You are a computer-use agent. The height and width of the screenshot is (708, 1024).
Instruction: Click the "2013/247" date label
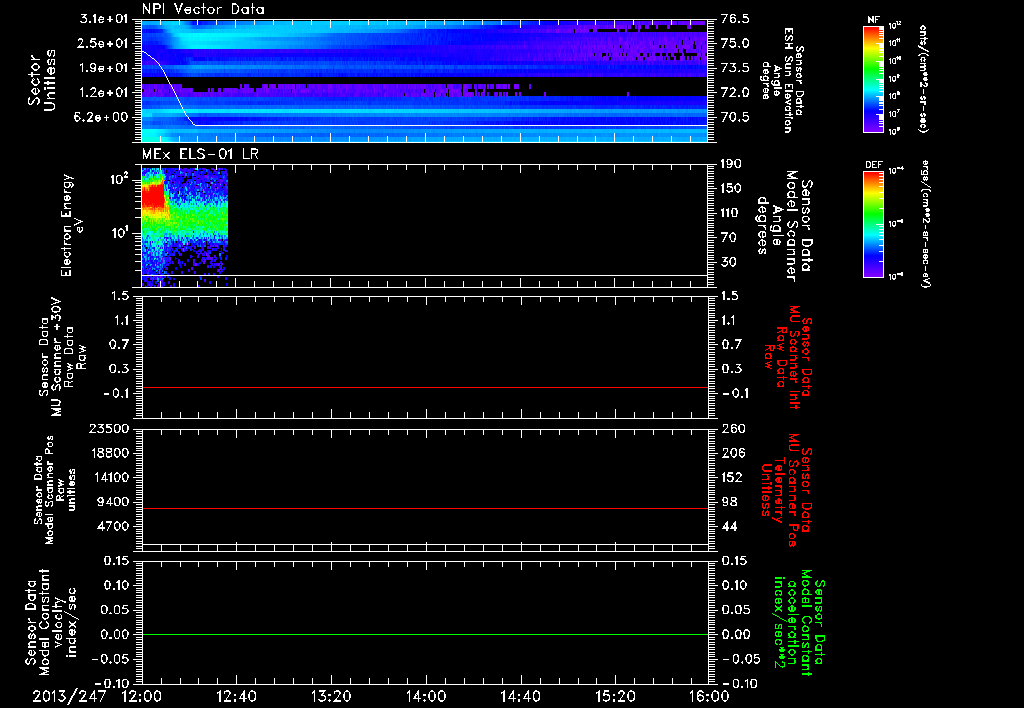click(69, 696)
